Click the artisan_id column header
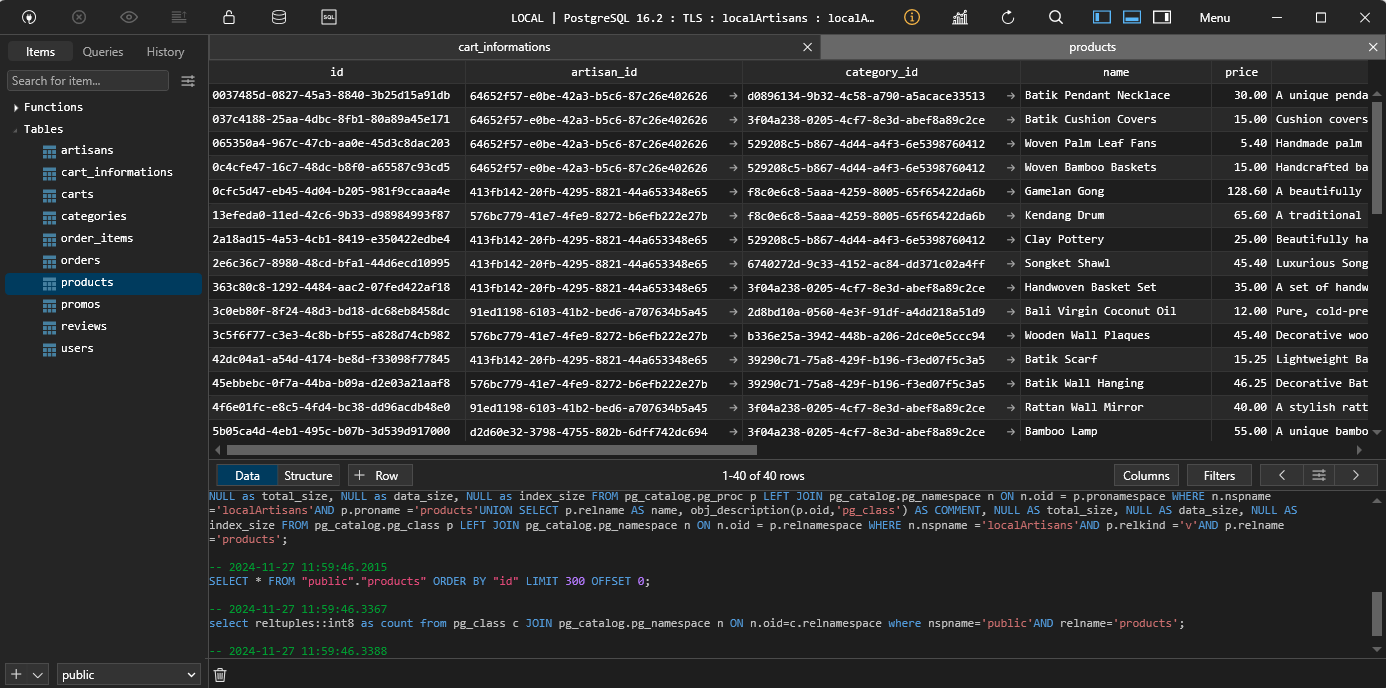The width and height of the screenshot is (1386, 688). coord(603,72)
